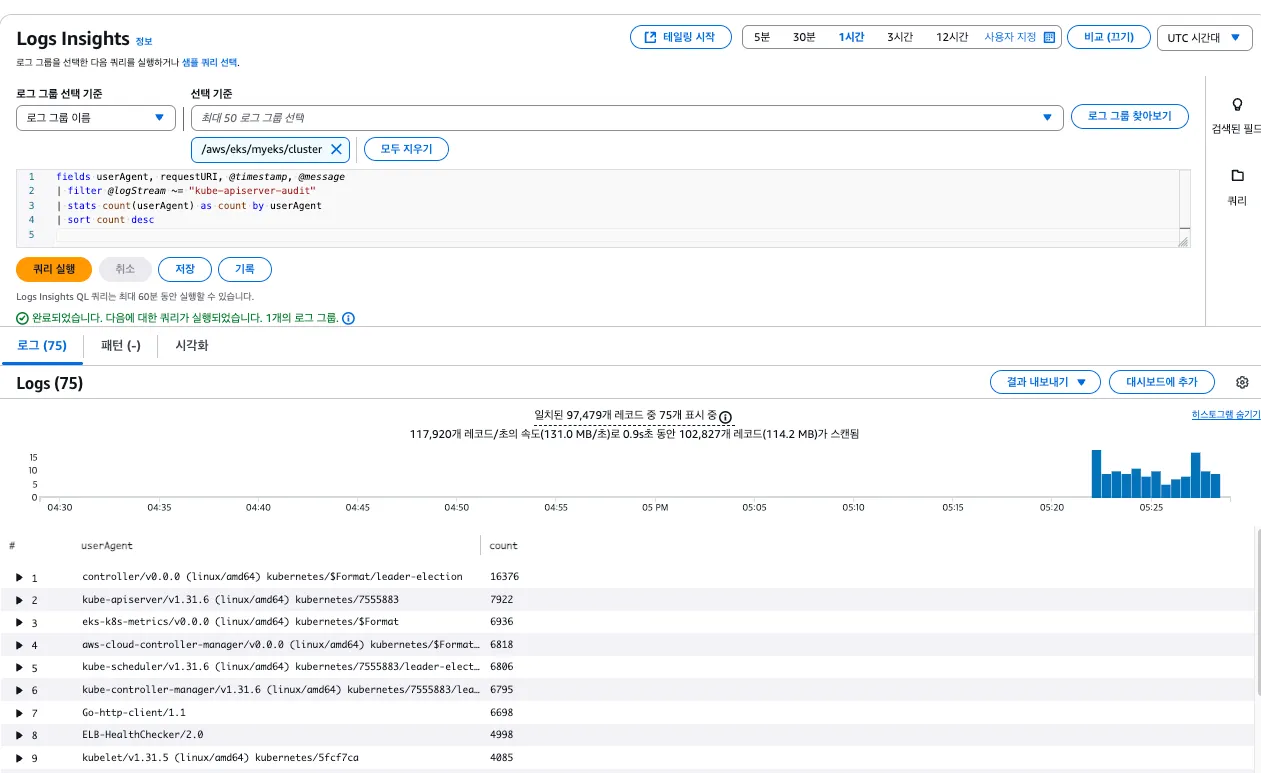
Task: Expand row 5 kube-scheduler entry
Action: [19, 668]
